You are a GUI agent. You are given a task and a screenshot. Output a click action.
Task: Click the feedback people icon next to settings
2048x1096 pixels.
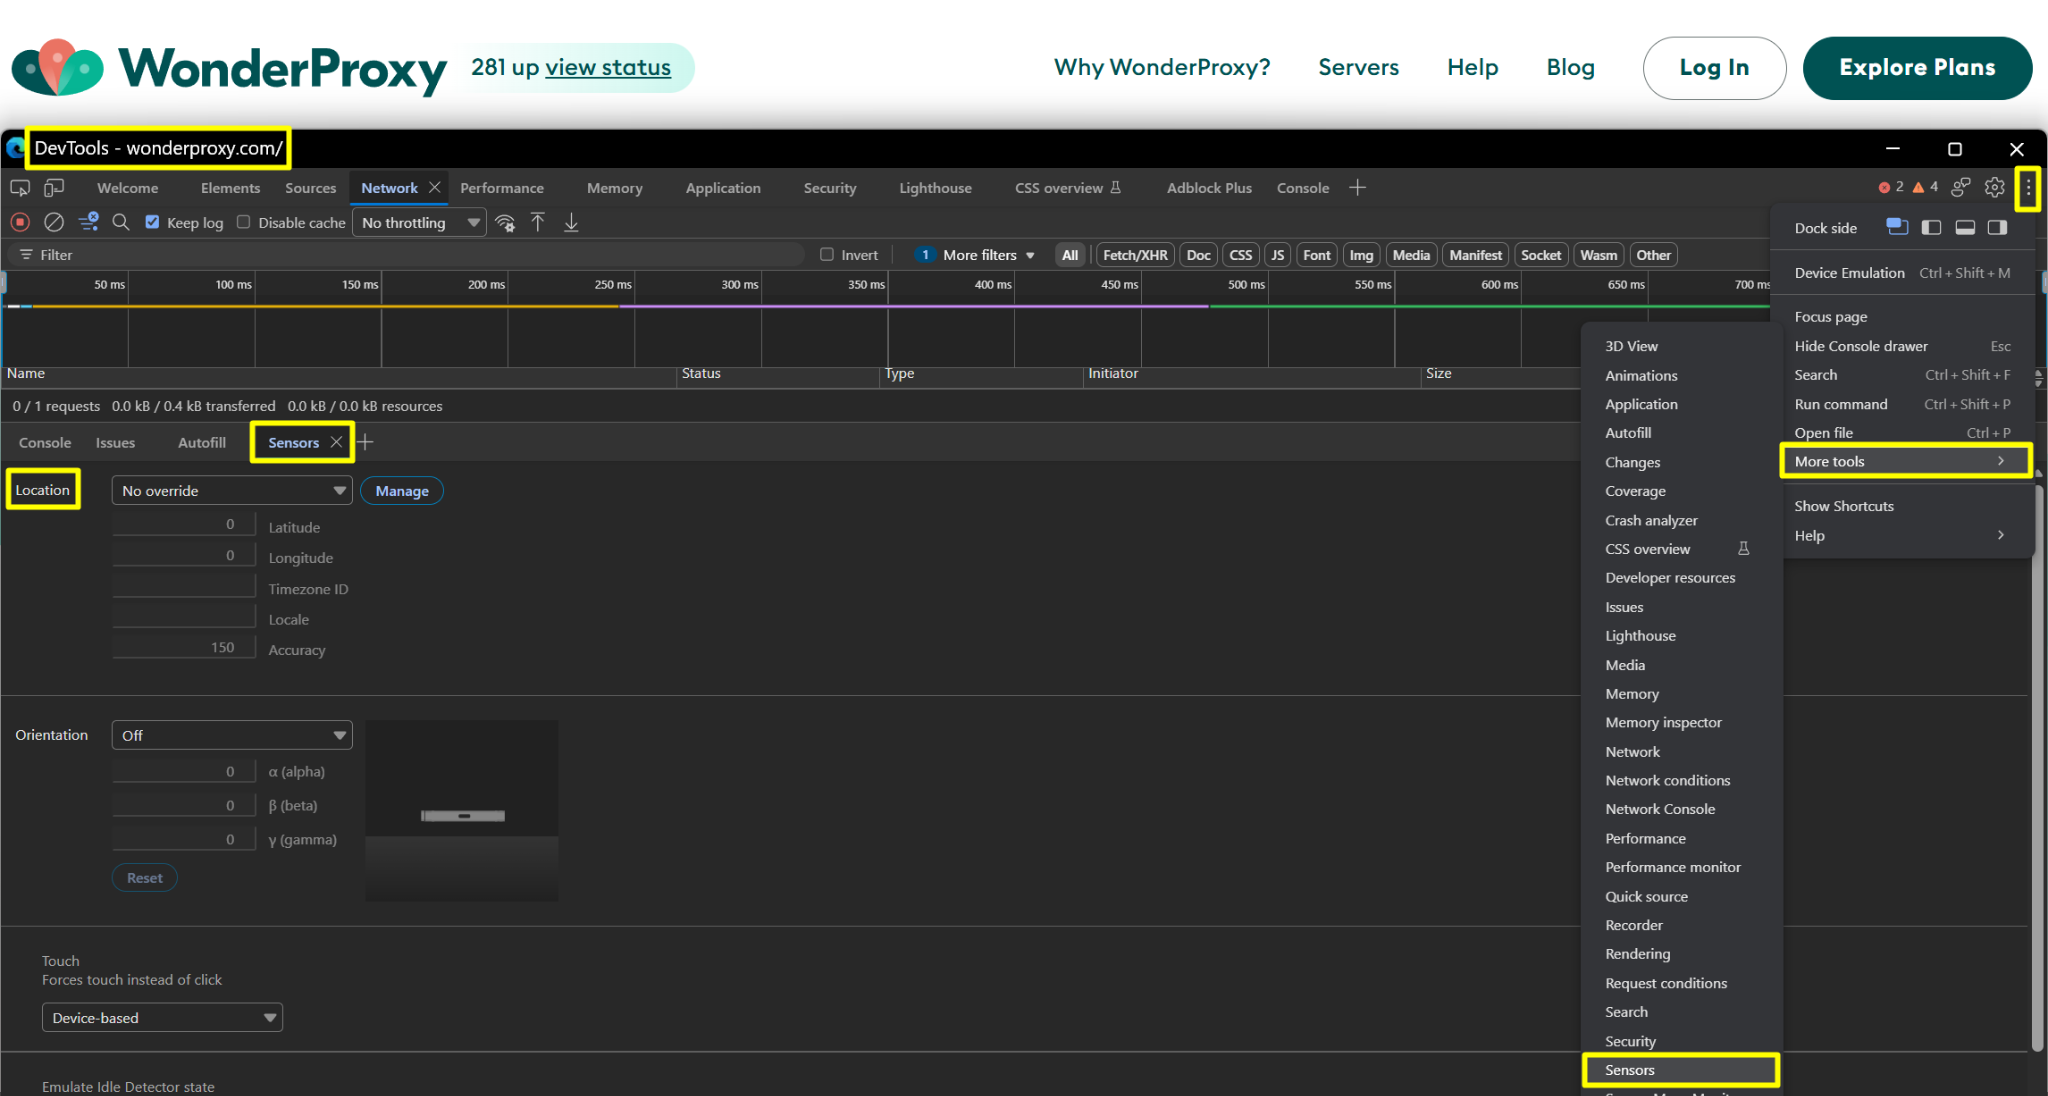click(1961, 187)
